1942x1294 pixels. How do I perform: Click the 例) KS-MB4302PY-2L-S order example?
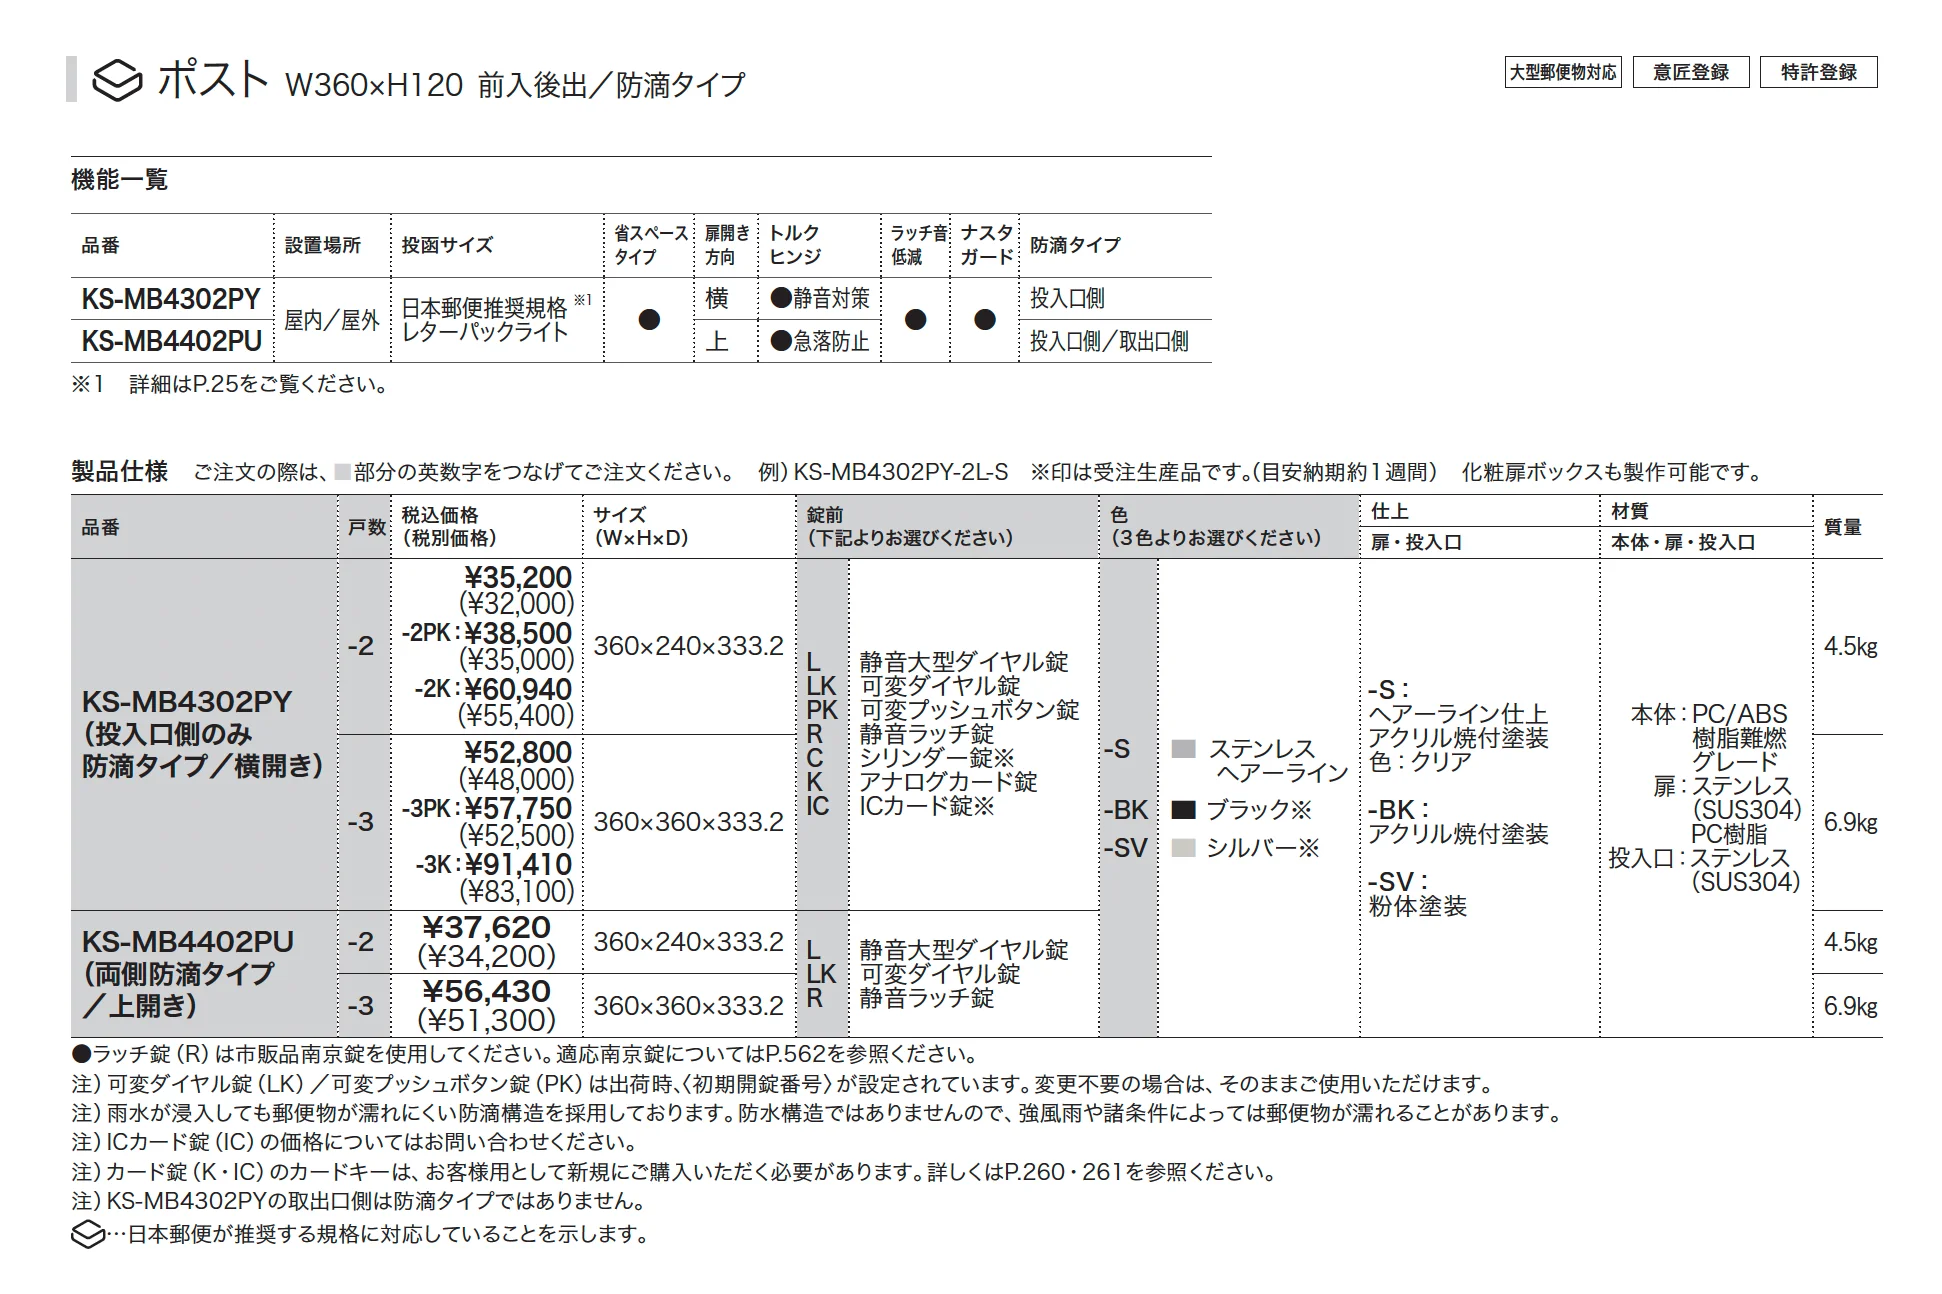click(x=883, y=472)
